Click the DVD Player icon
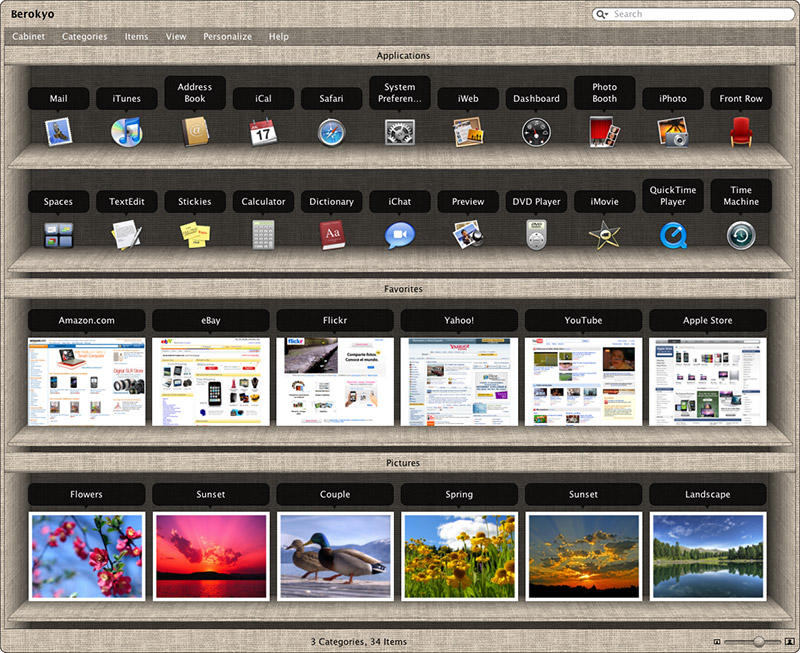Viewport: 800px width, 653px height. coord(536,235)
